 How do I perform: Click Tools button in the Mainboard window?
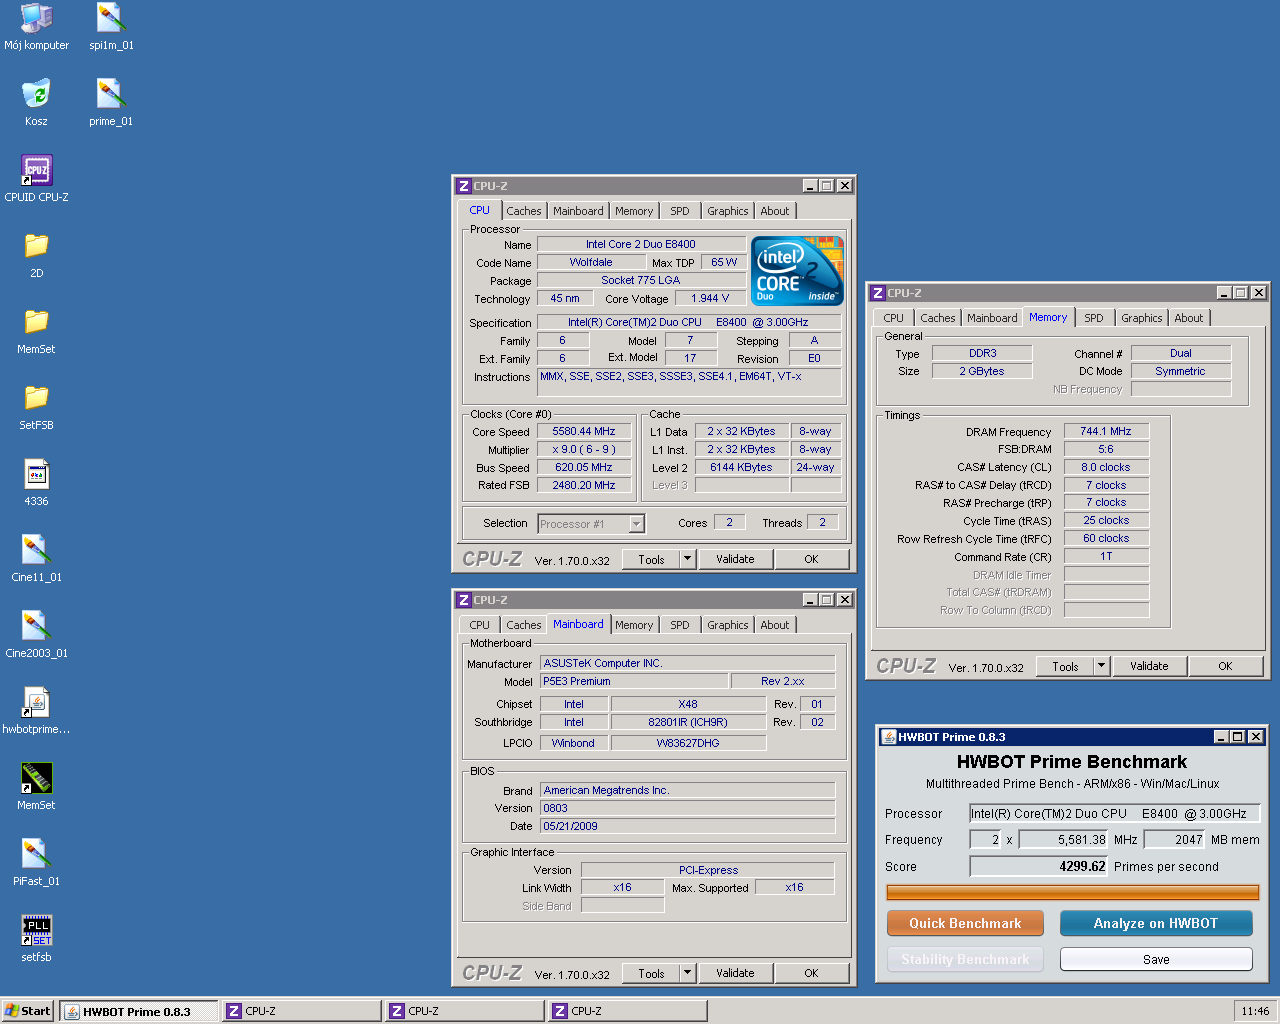[652, 973]
